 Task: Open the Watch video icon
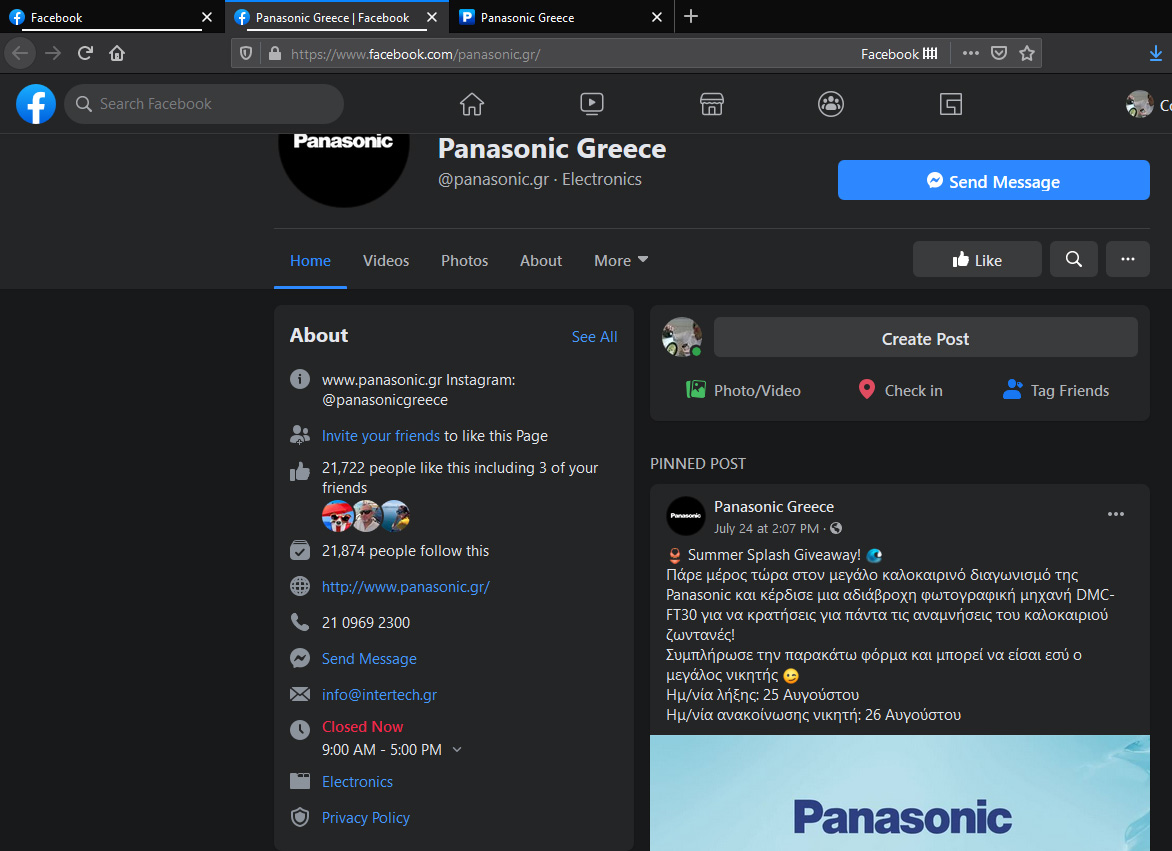pos(591,104)
